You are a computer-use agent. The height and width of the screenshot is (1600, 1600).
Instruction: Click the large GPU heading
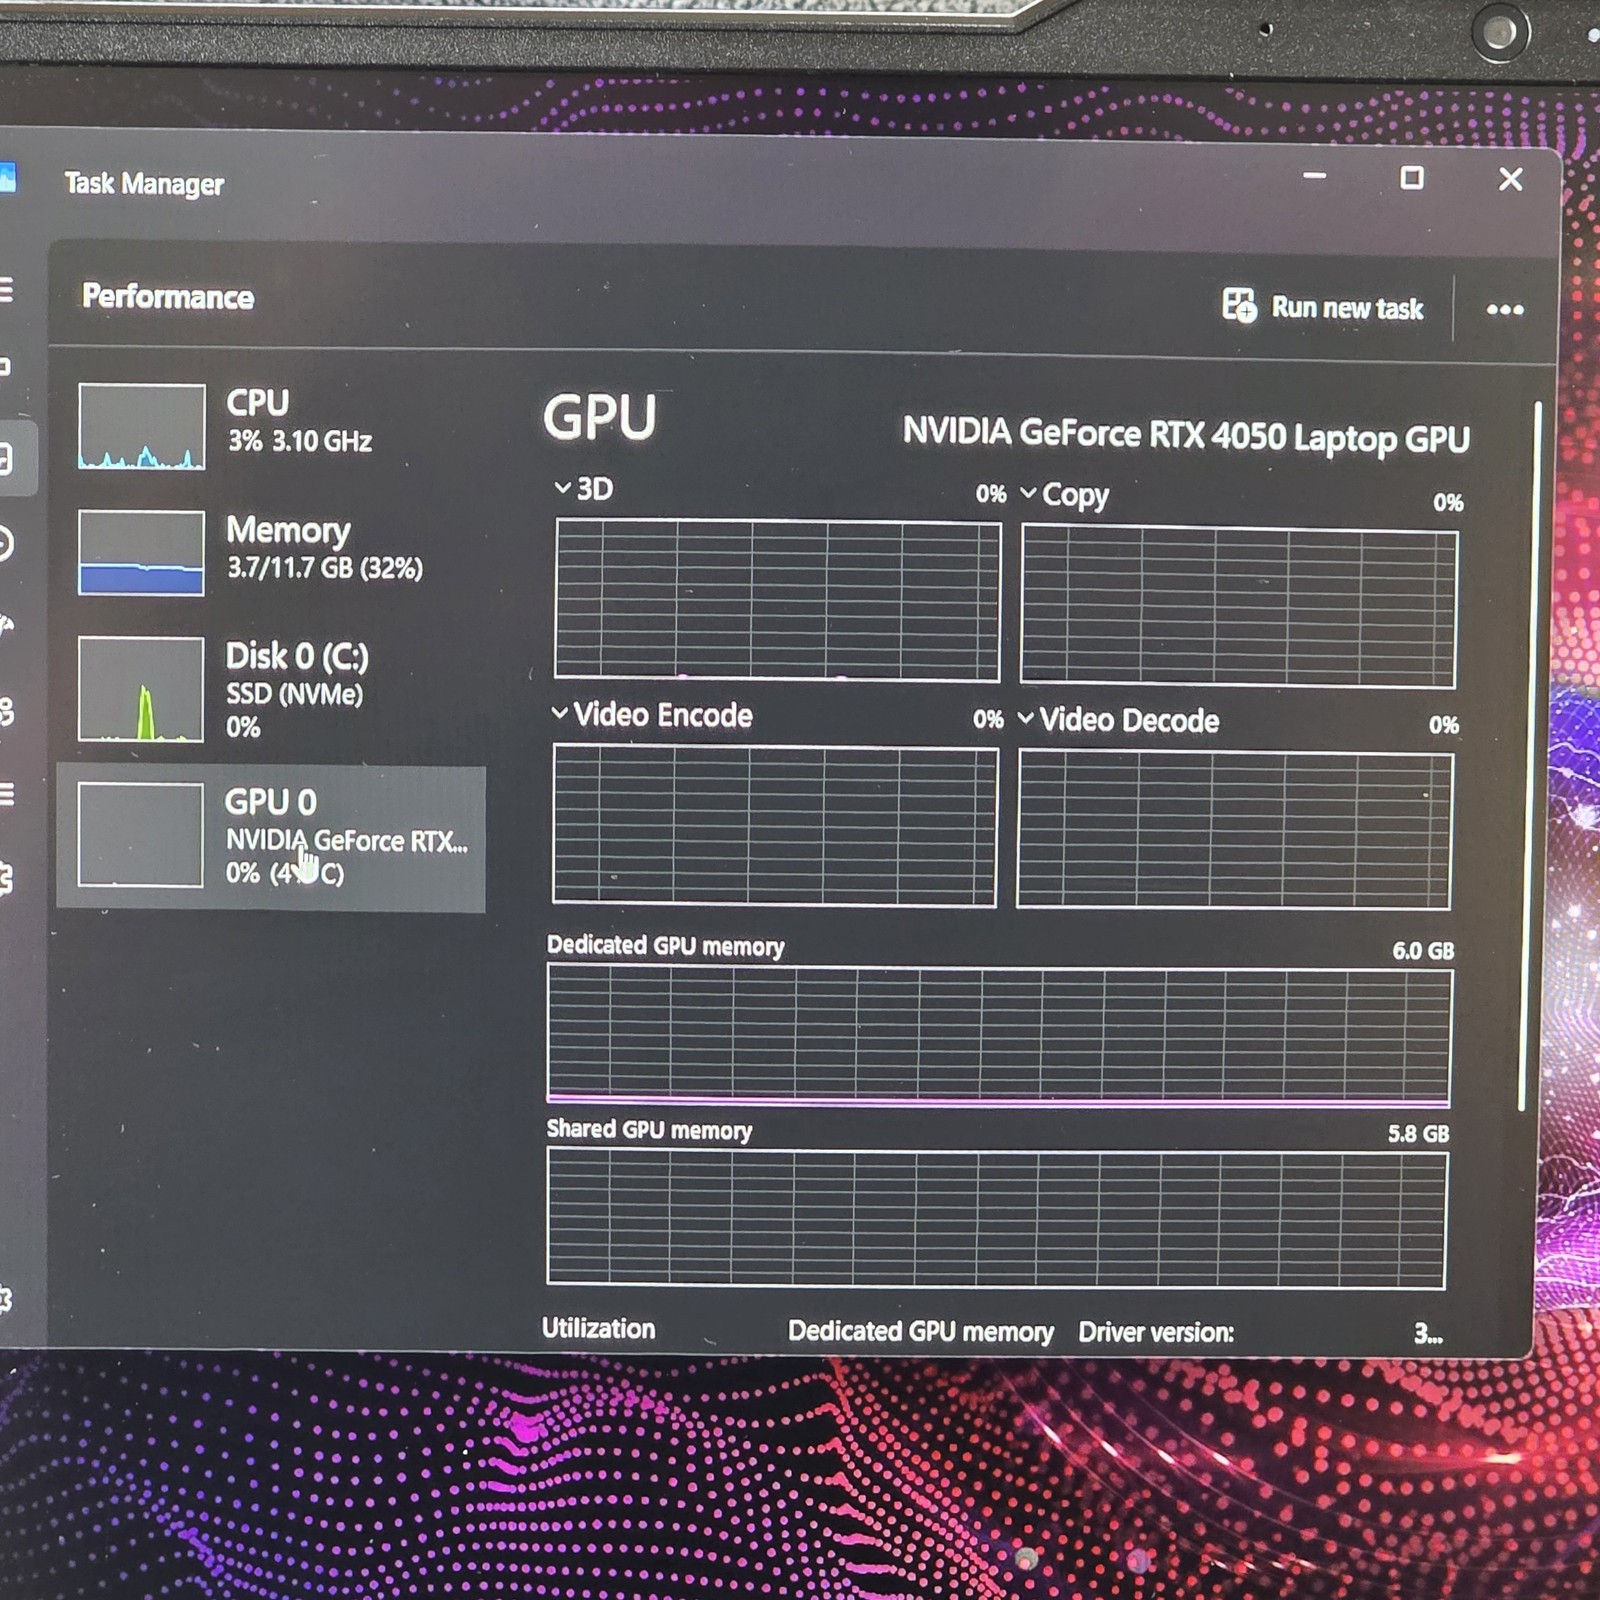[x=600, y=417]
